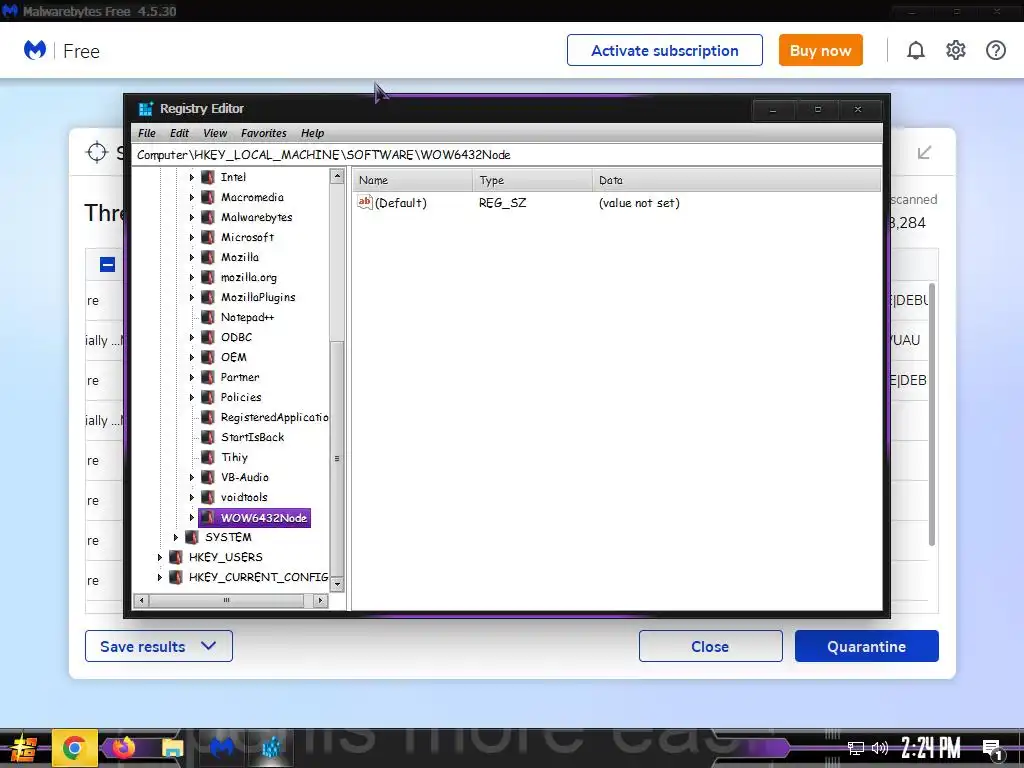The width and height of the screenshot is (1024, 768).
Task: Switch to Registry Editor taskbar icon
Action: point(270,748)
